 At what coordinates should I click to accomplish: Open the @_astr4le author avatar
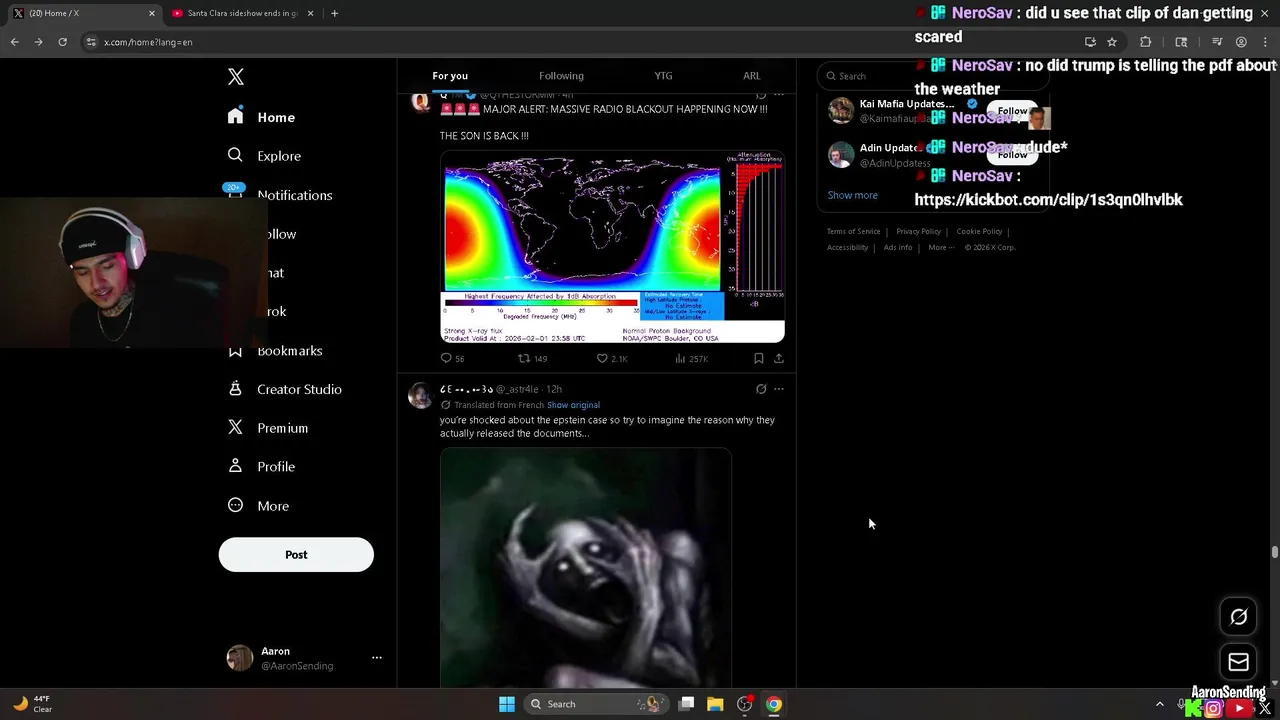point(420,395)
